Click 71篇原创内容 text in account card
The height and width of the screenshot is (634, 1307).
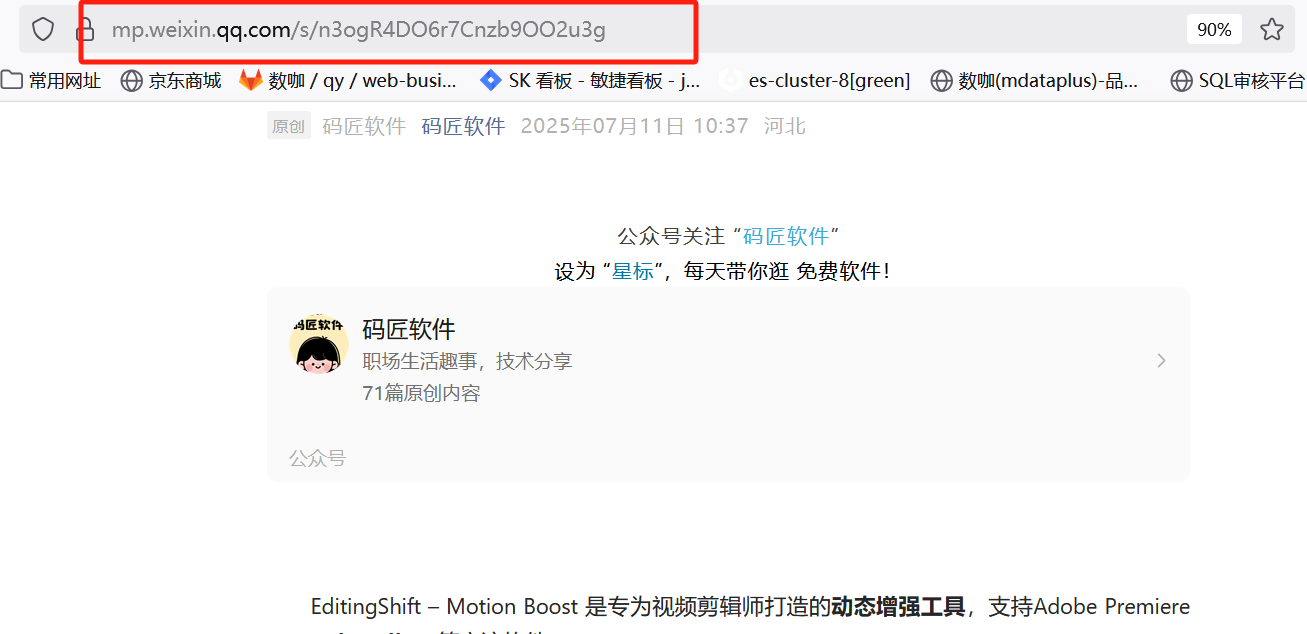(x=421, y=393)
